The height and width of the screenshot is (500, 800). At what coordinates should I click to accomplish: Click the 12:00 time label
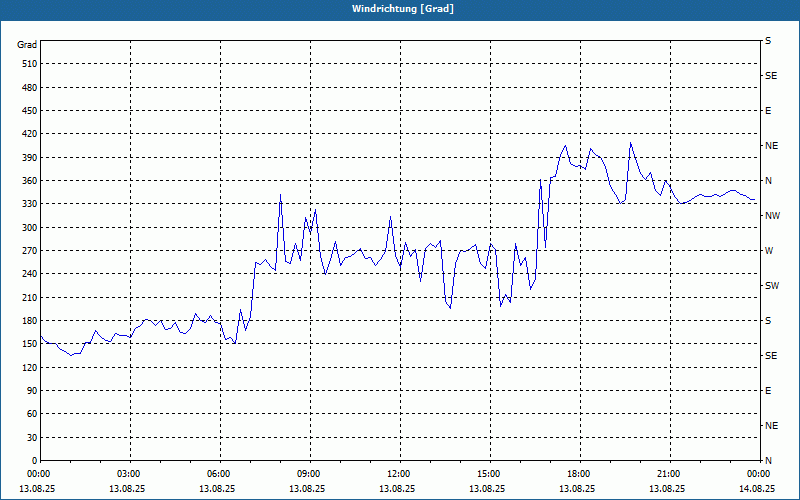coord(400,473)
